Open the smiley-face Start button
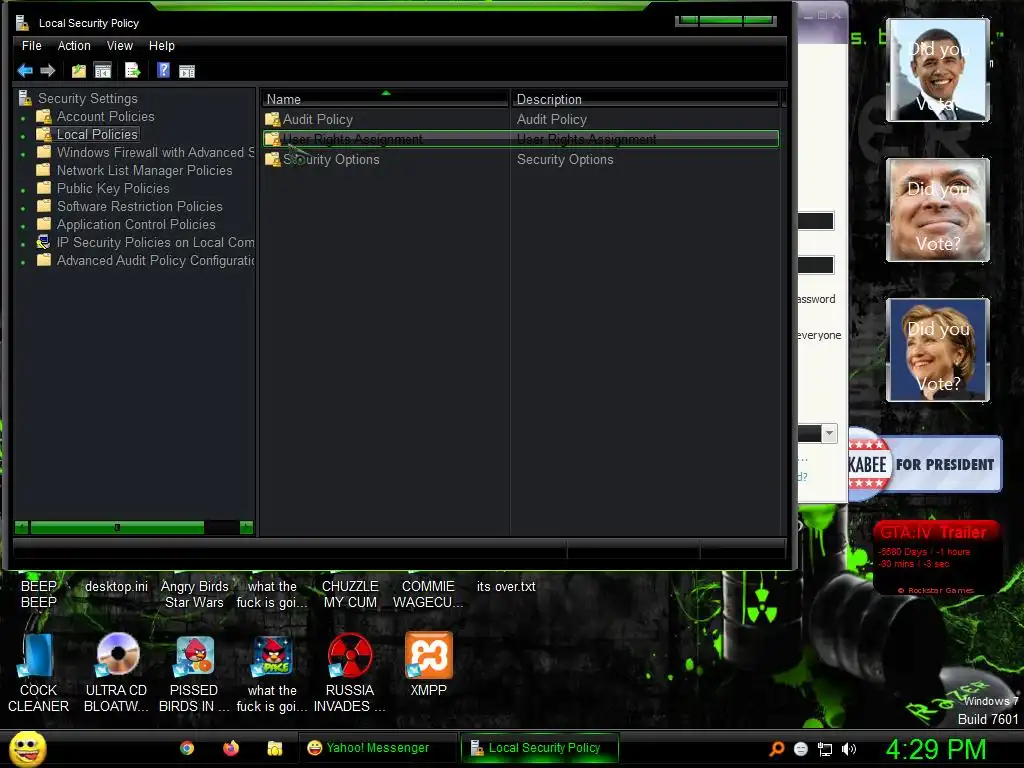This screenshot has width=1024, height=768. tap(27, 748)
